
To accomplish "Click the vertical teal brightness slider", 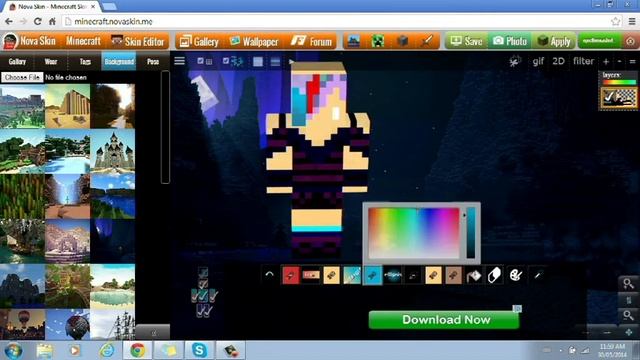I will (471, 233).
